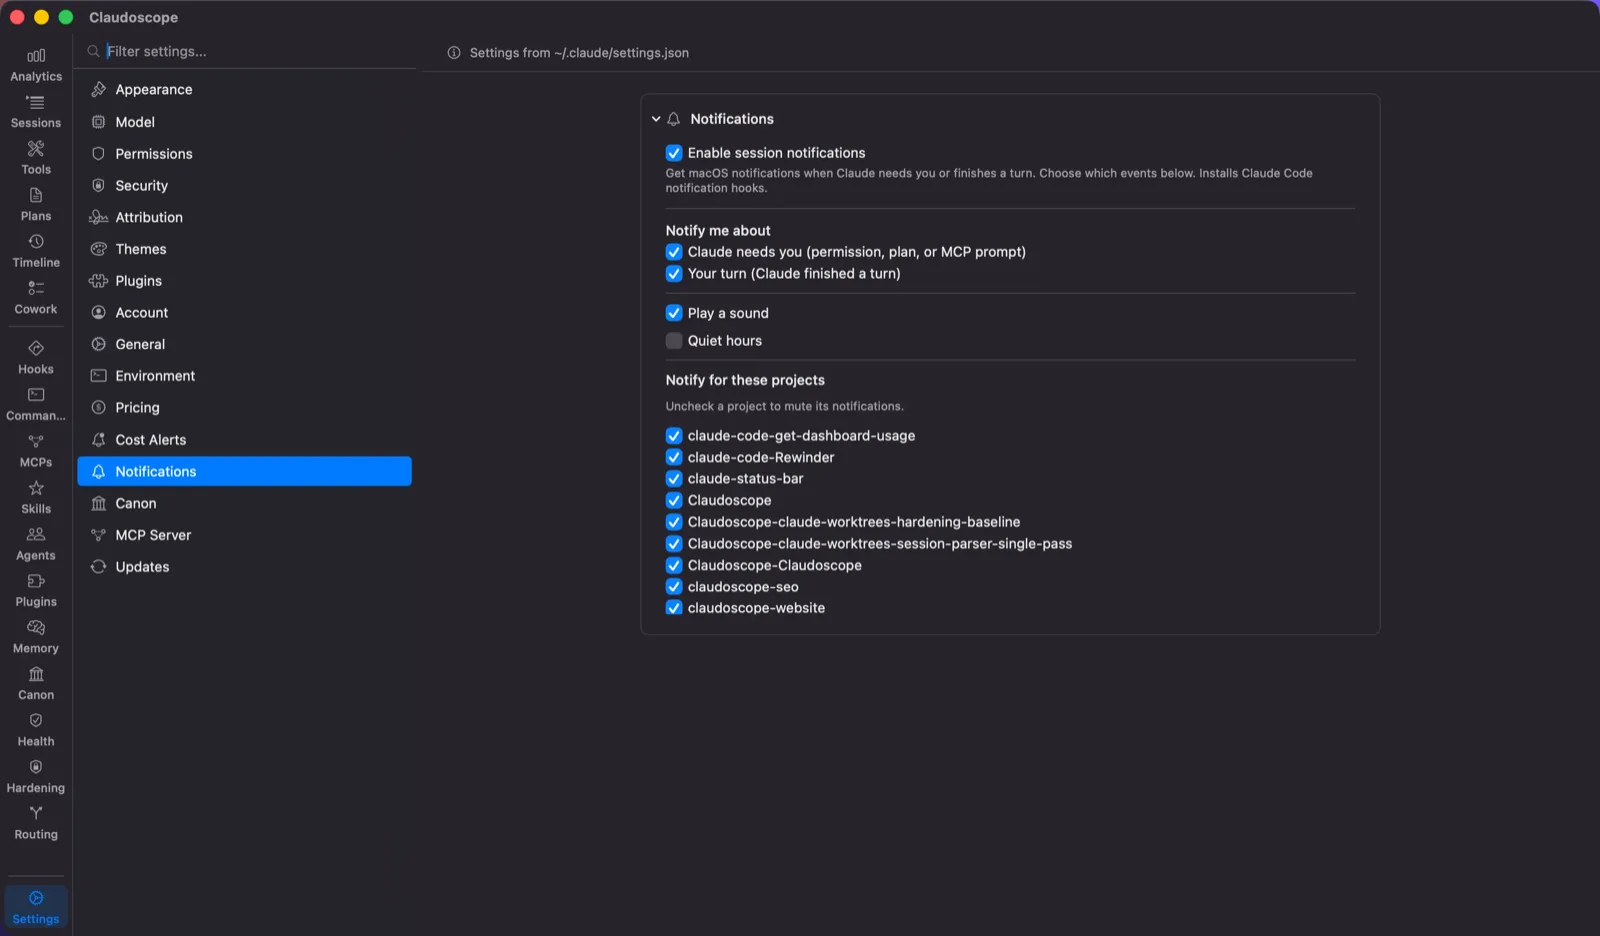This screenshot has height=936, width=1600.
Task: Select Attribution in the settings list
Action: tap(245, 217)
